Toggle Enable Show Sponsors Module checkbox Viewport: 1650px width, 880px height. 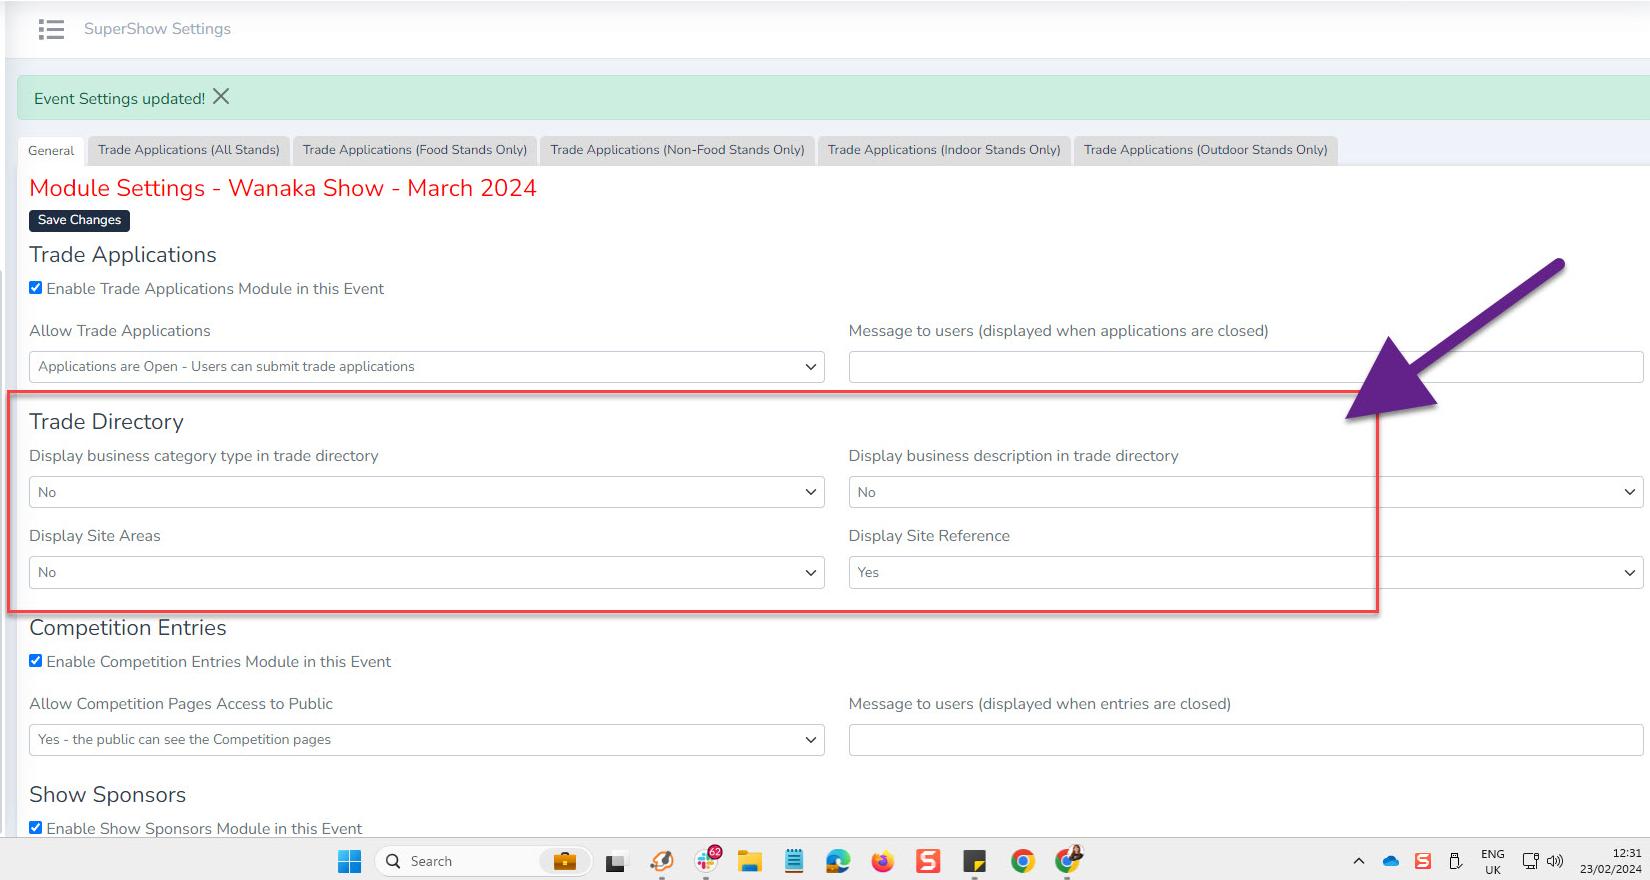tap(36, 828)
